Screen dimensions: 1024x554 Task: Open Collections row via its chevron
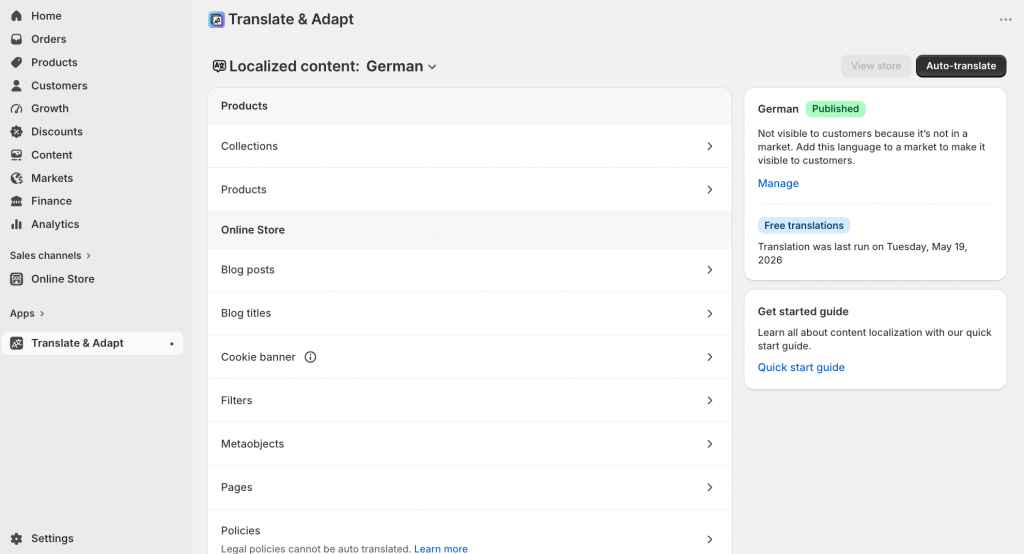click(x=710, y=146)
